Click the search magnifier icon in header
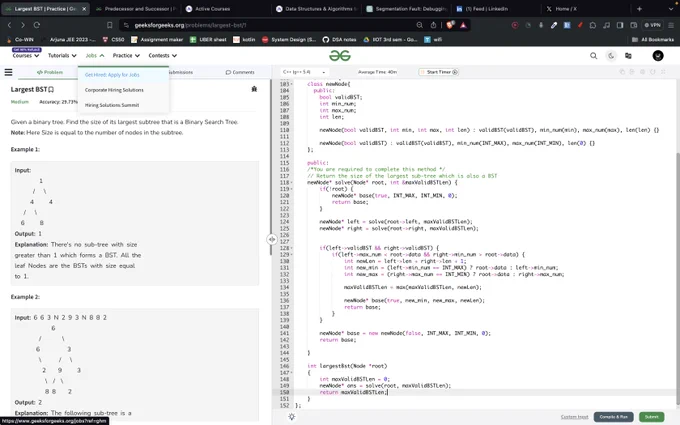The image size is (680, 425). 593,56
